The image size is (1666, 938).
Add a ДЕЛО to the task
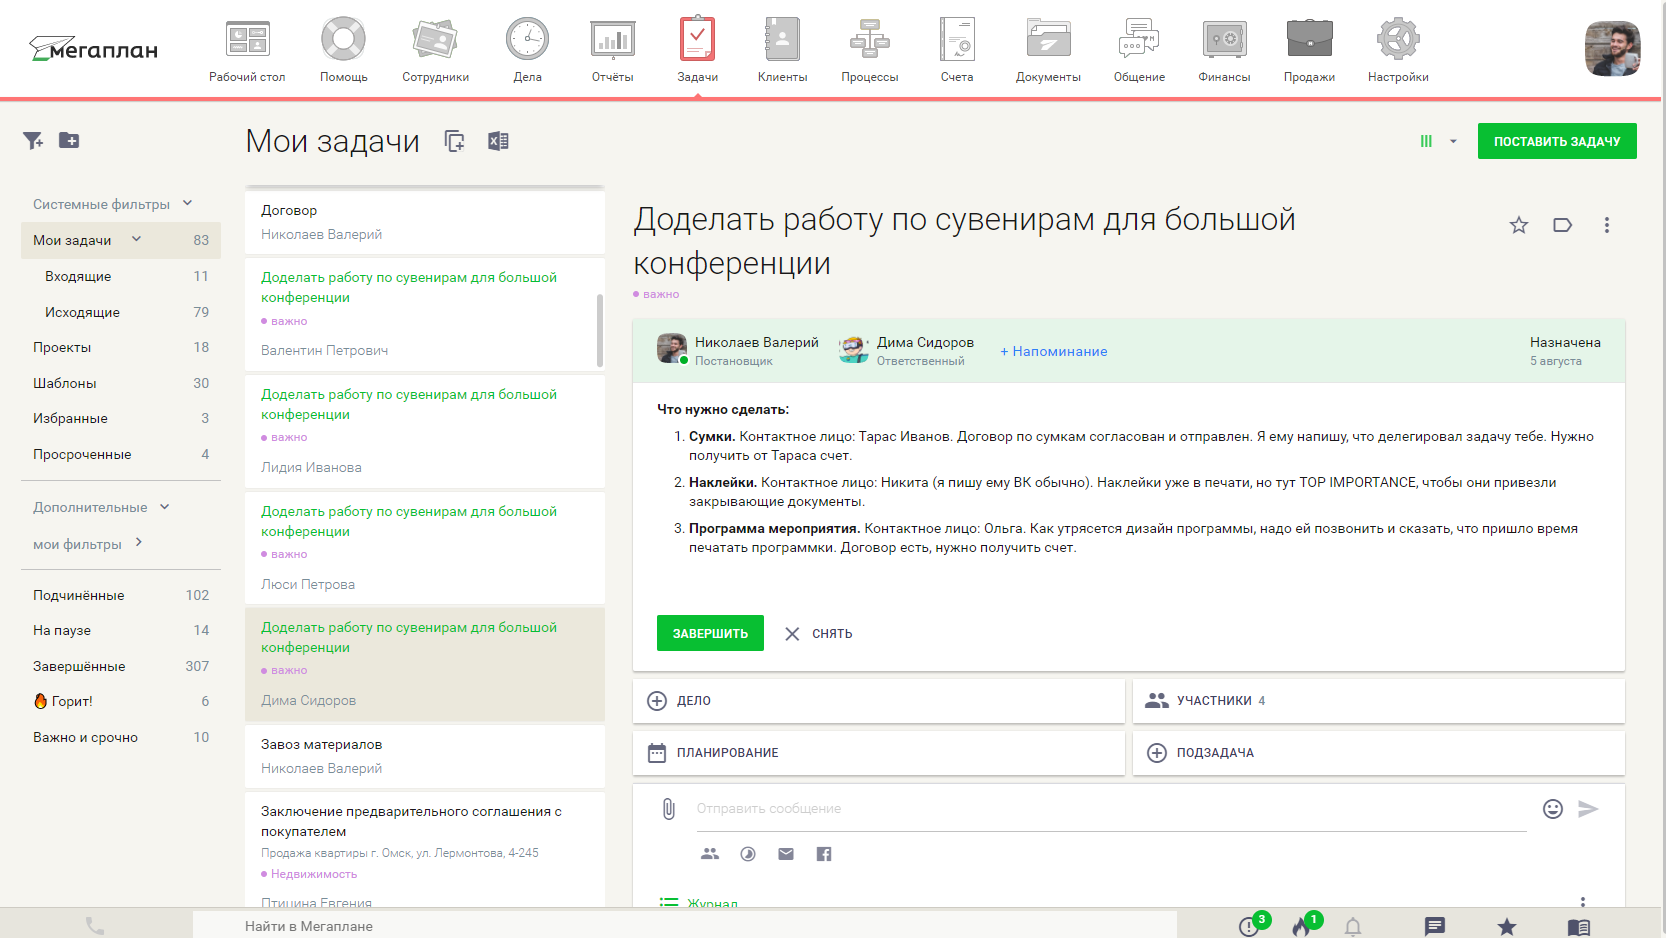point(878,701)
